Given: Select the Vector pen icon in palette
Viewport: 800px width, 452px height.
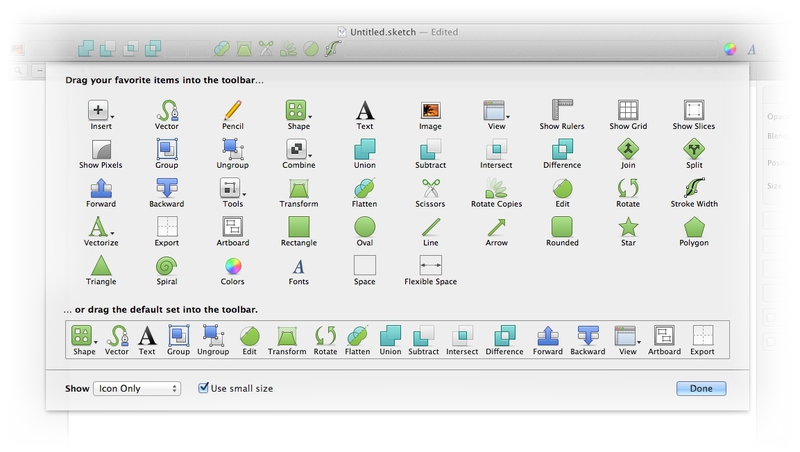Looking at the screenshot, I should tap(167, 110).
